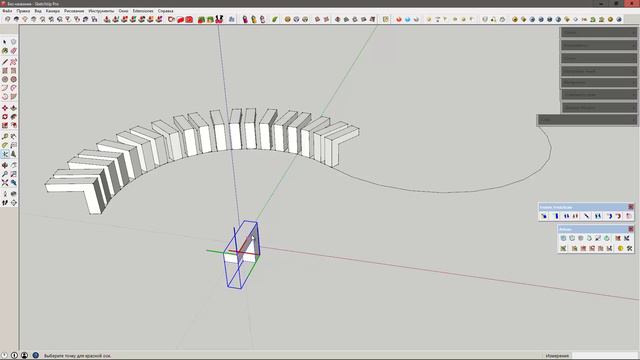
Task: Click yellow circle icon in lower floating toolbar
Action: [620, 248]
